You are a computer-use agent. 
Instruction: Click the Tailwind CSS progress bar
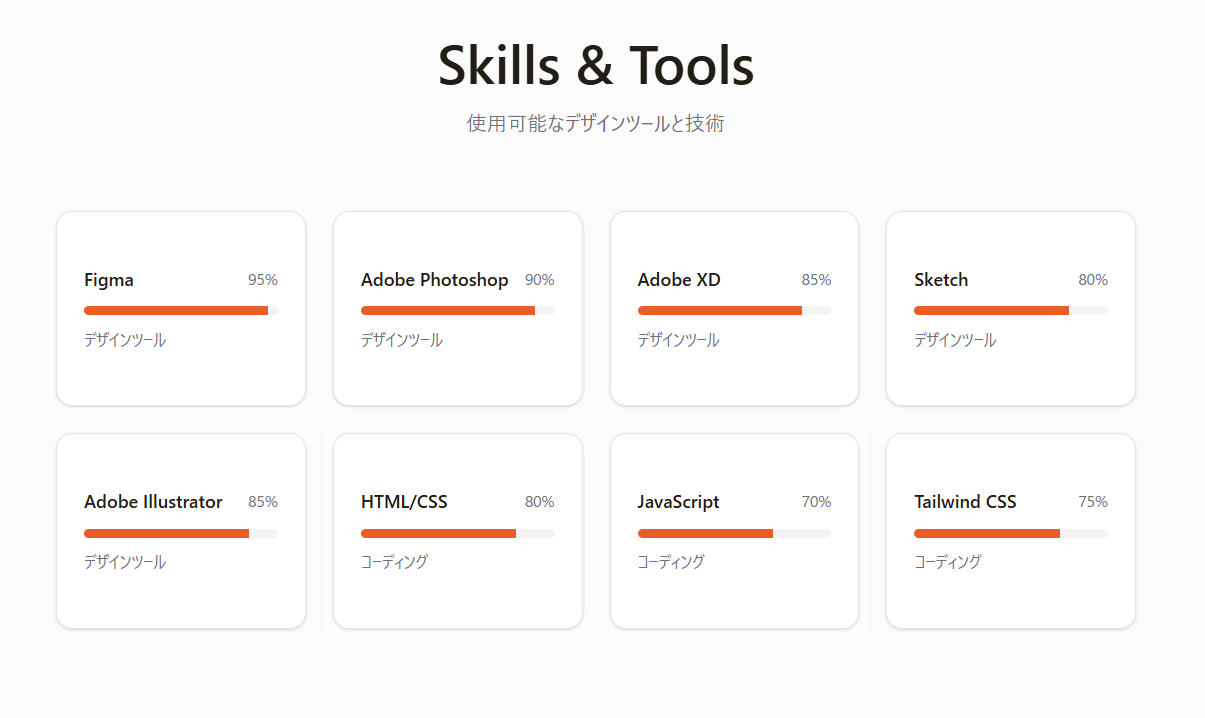pyautogui.click(x=1011, y=533)
